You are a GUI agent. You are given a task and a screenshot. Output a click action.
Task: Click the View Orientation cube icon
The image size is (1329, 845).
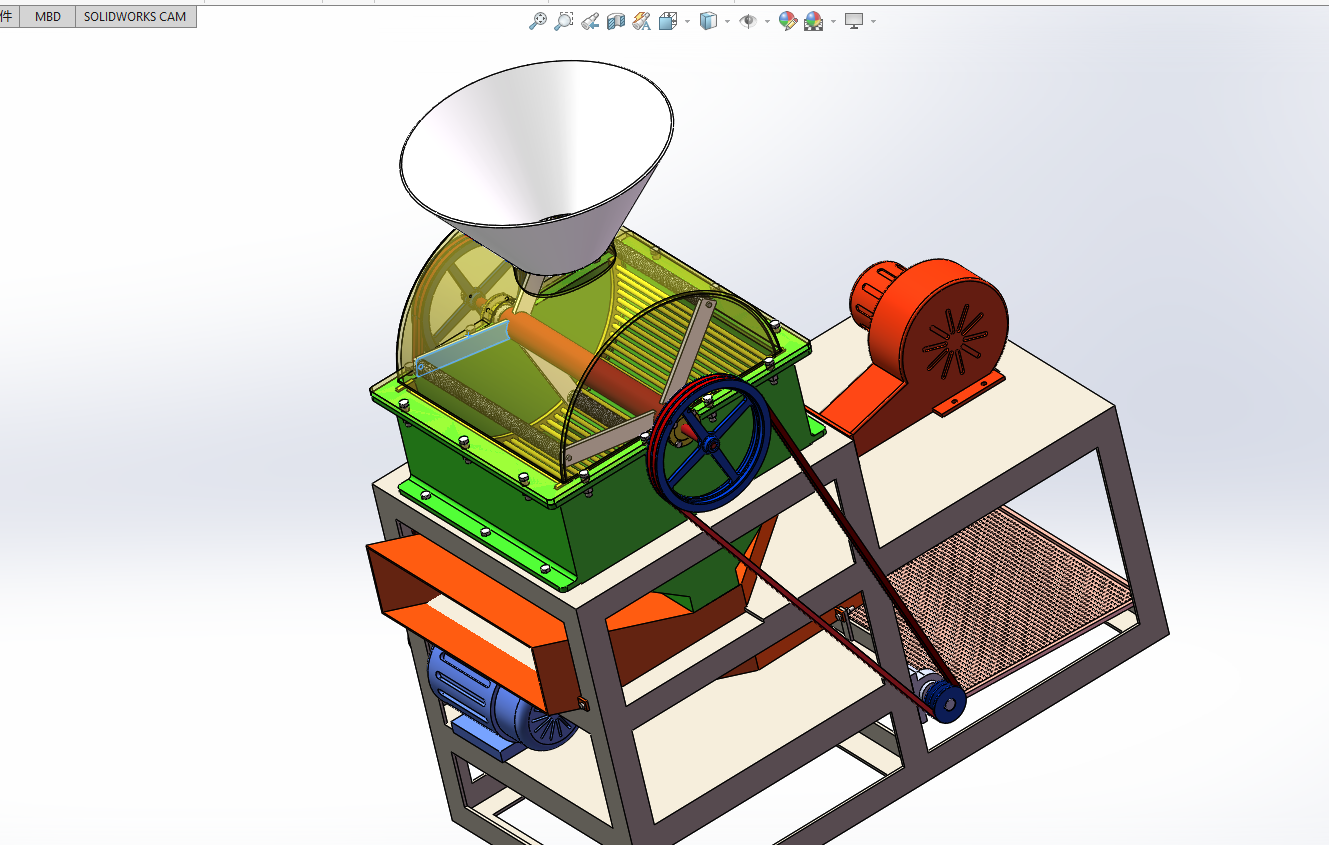[x=667, y=20]
